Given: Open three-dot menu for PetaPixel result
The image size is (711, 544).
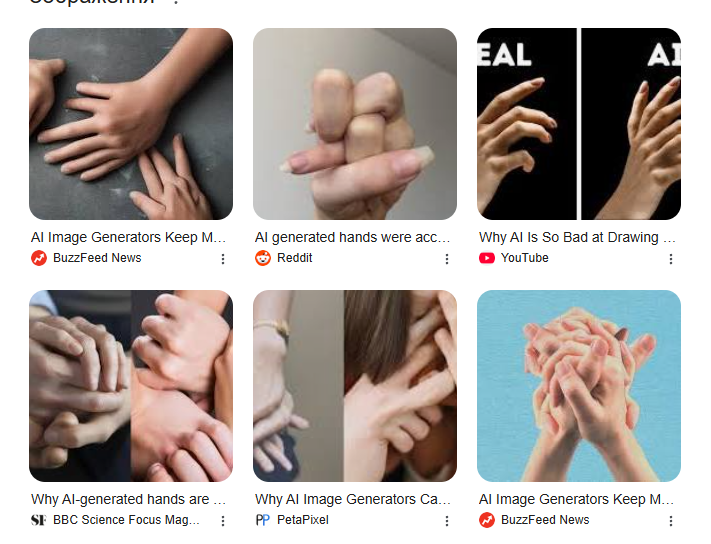Looking at the screenshot, I should (x=447, y=521).
